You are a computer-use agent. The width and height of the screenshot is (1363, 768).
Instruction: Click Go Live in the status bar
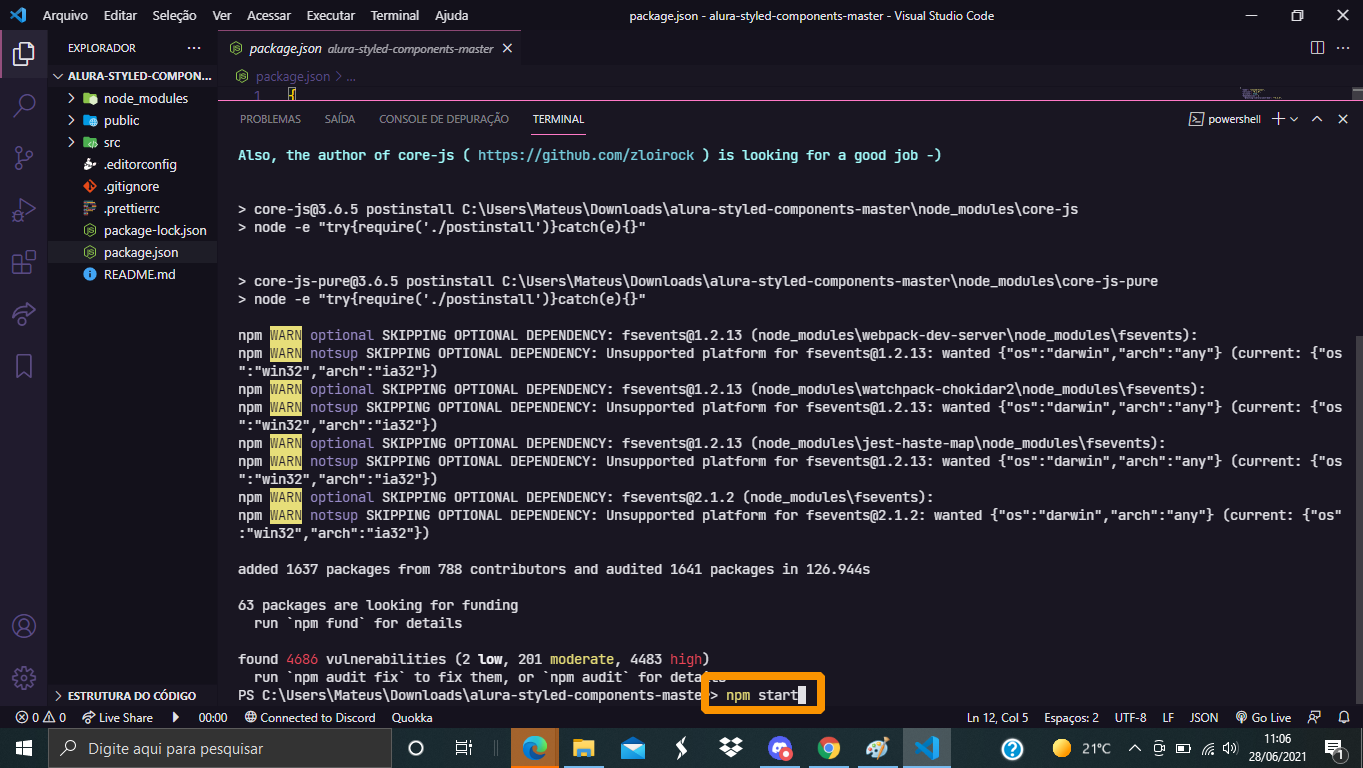point(1263,717)
